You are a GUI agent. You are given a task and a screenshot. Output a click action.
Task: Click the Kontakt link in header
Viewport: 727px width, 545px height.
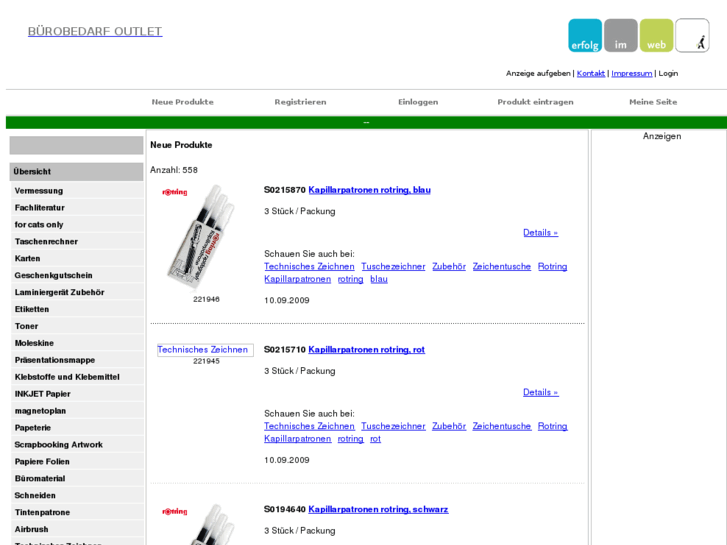click(591, 73)
